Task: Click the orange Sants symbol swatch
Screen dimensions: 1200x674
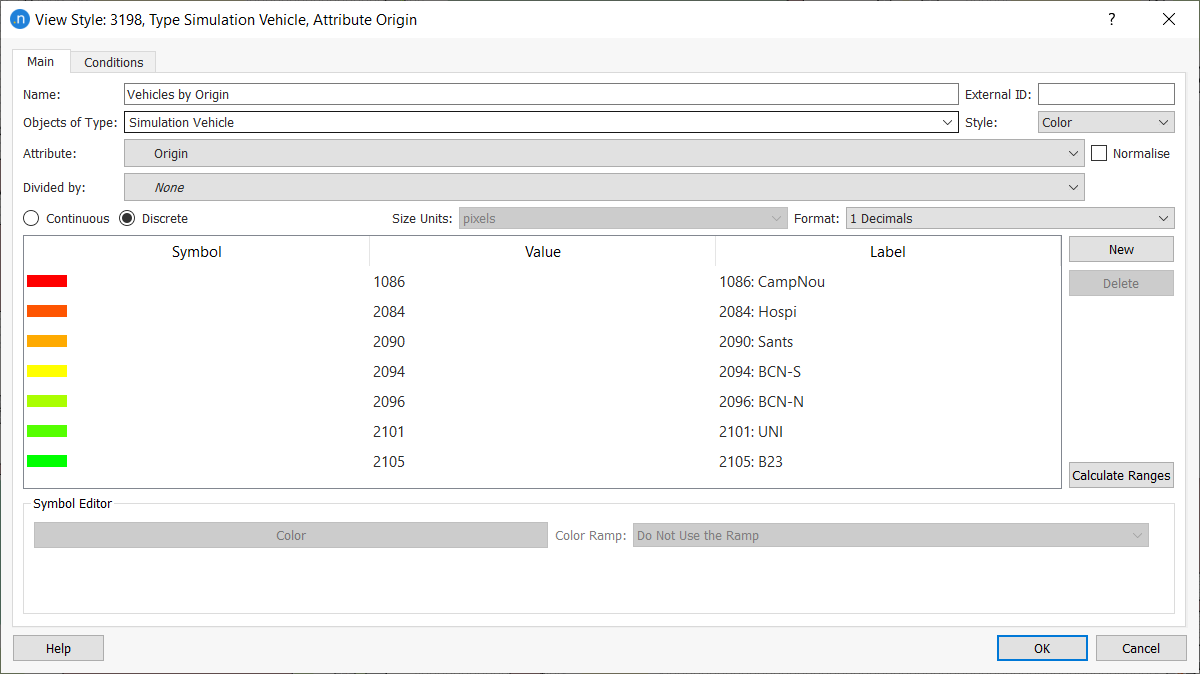Action: point(47,342)
